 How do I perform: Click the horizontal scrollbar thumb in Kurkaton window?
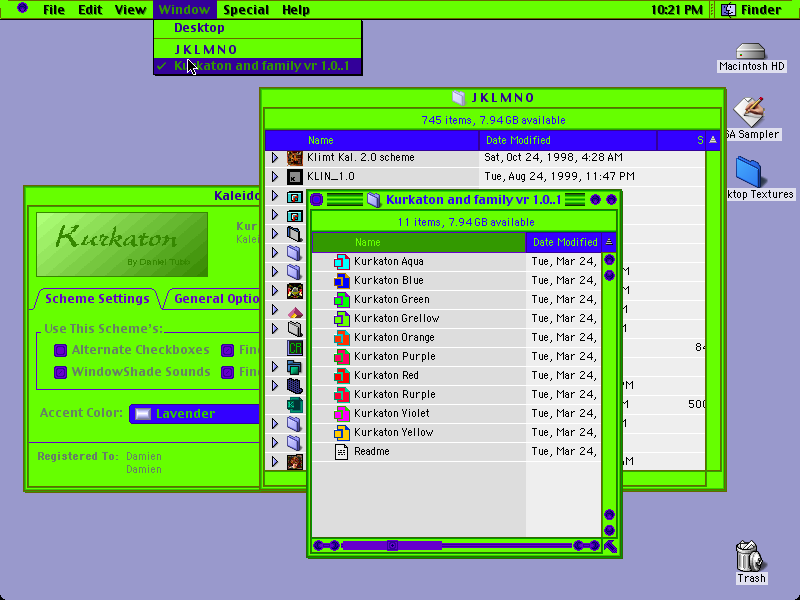392,546
